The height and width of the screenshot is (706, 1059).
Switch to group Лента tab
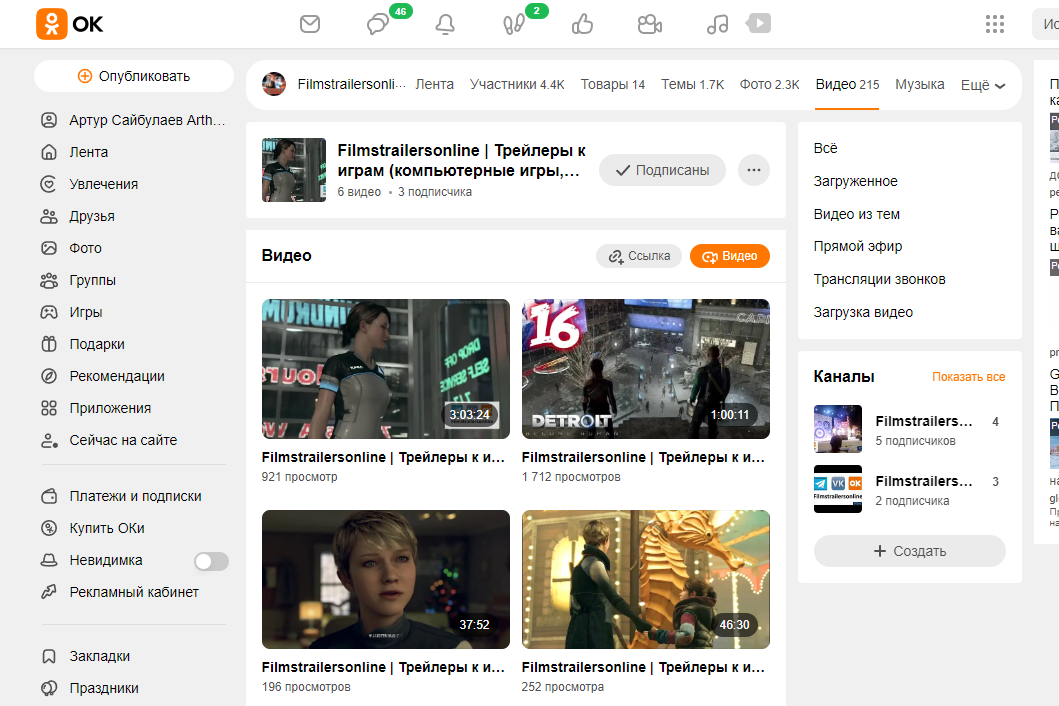coord(434,84)
